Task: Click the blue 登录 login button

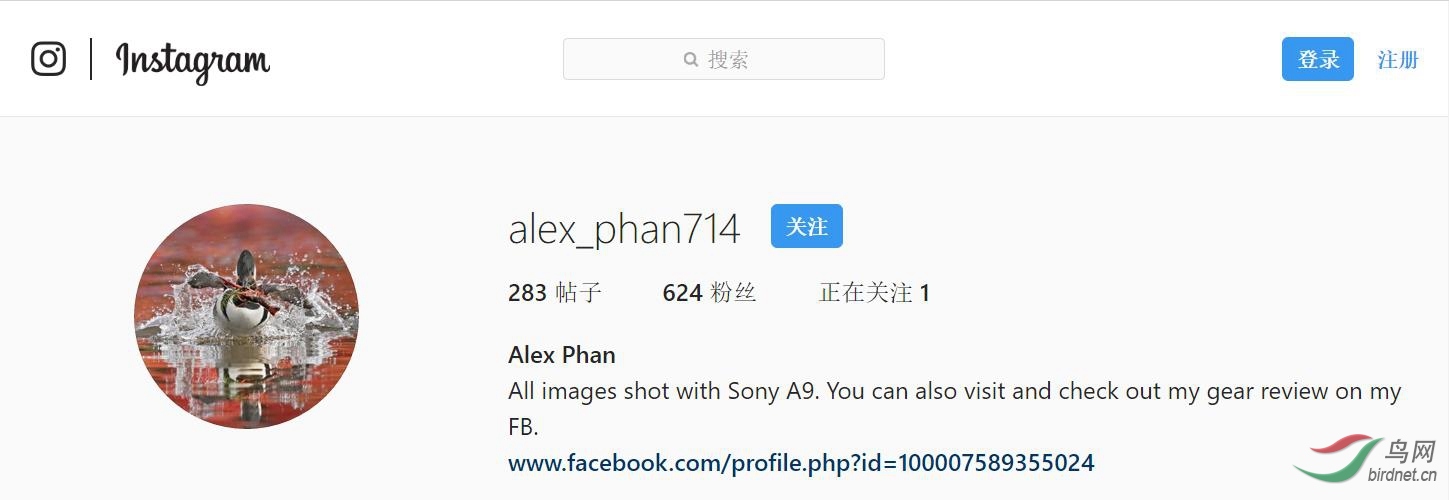Action: (x=1317, y=59)
